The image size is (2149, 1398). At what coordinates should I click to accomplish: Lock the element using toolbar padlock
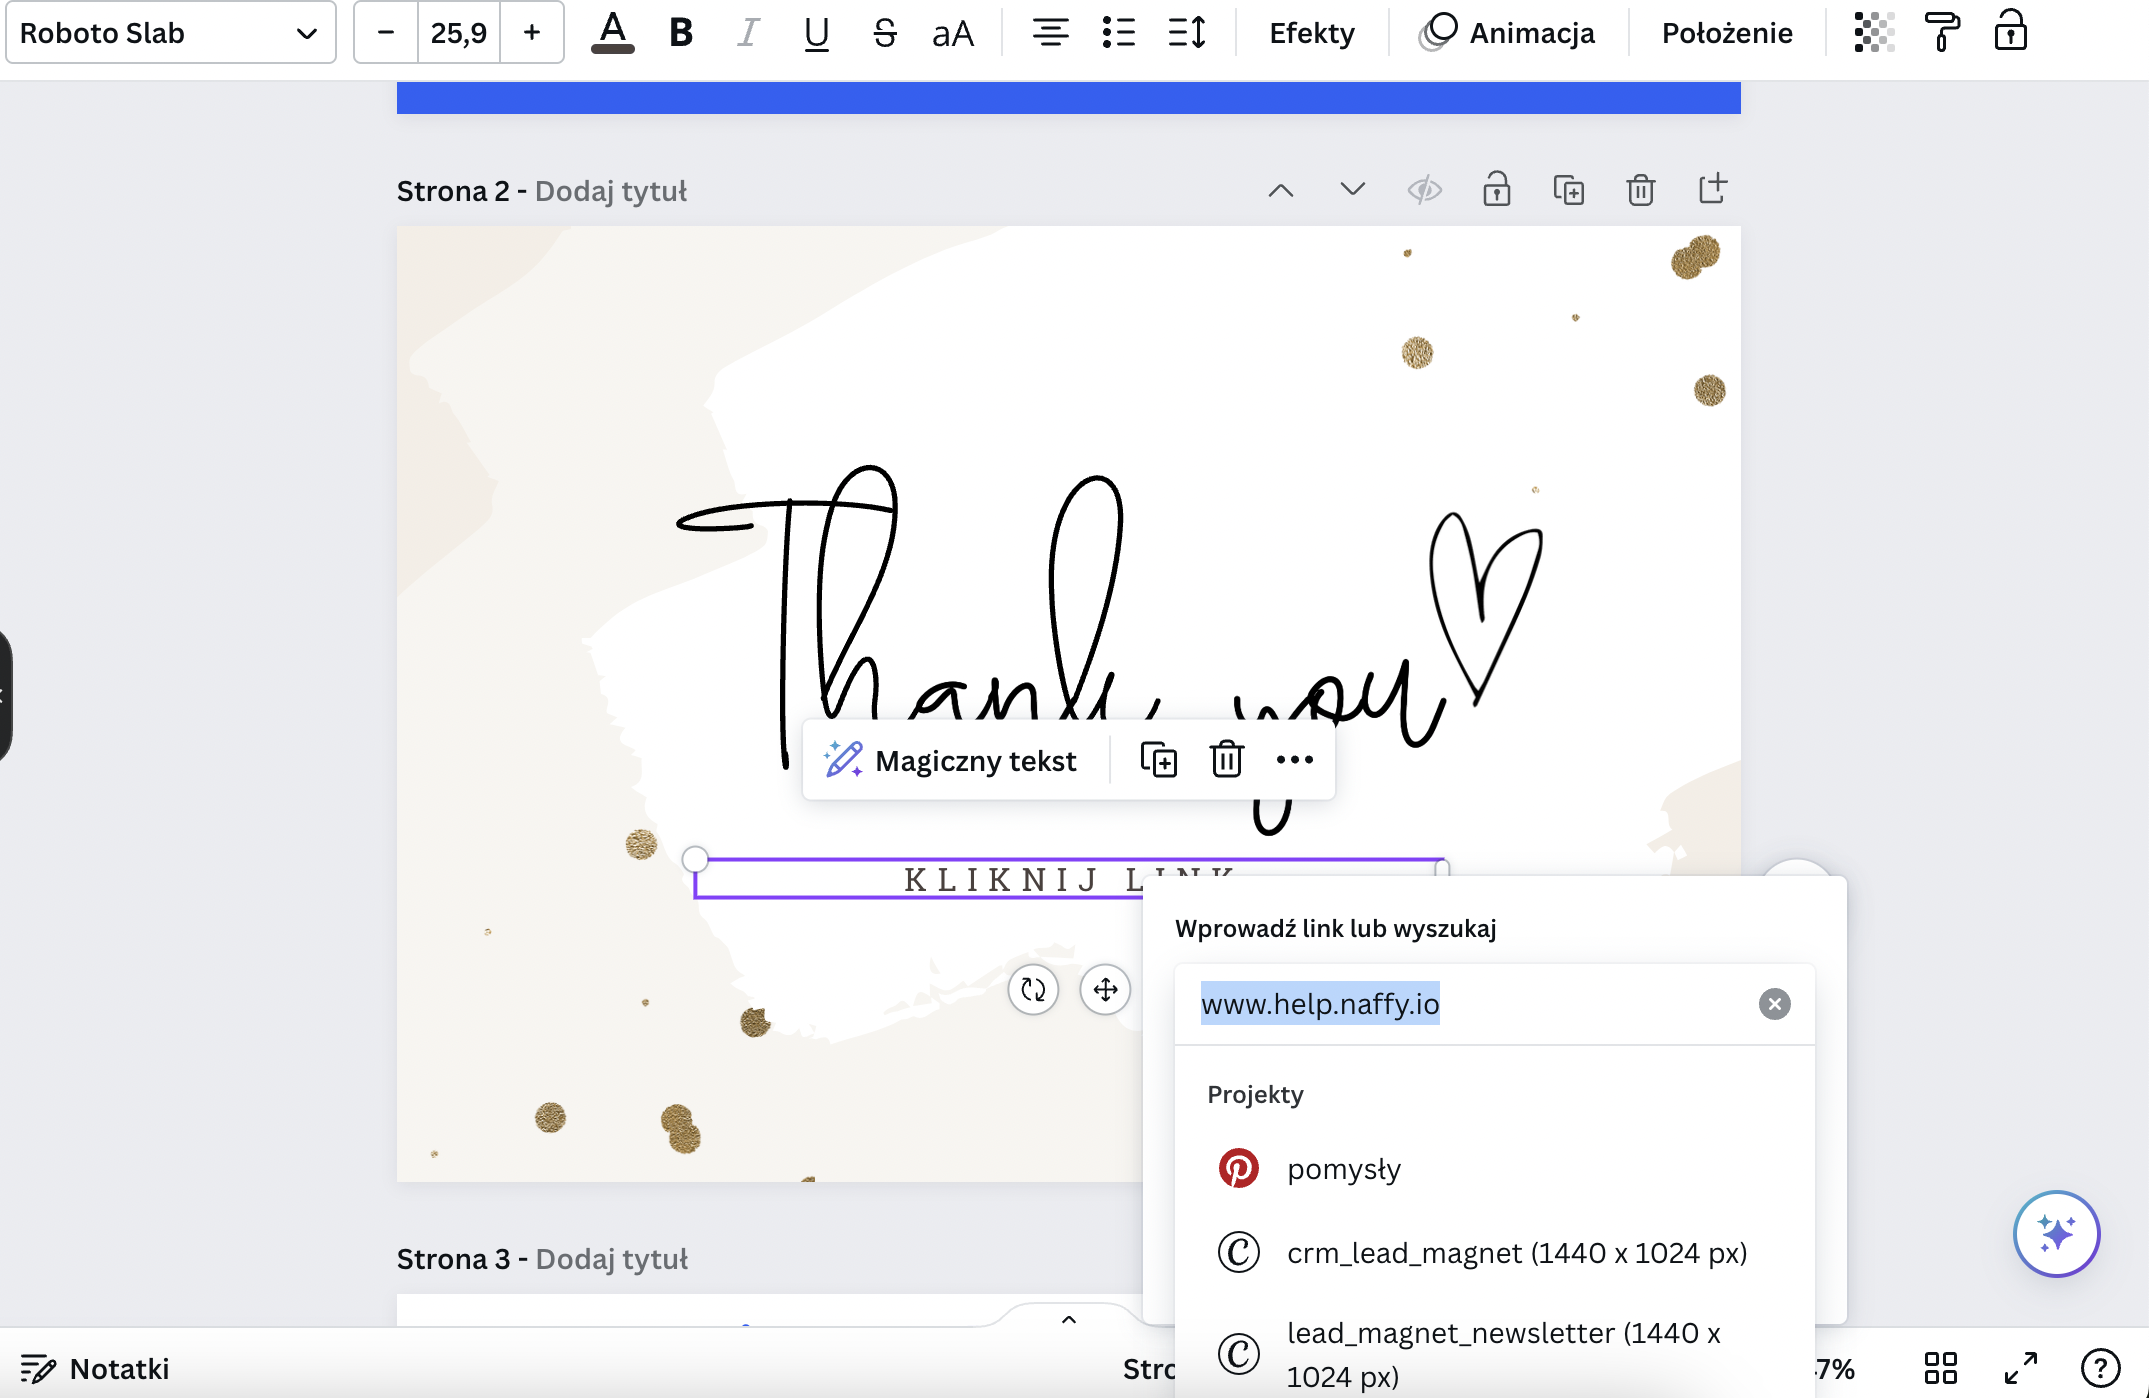point(2010,31)
